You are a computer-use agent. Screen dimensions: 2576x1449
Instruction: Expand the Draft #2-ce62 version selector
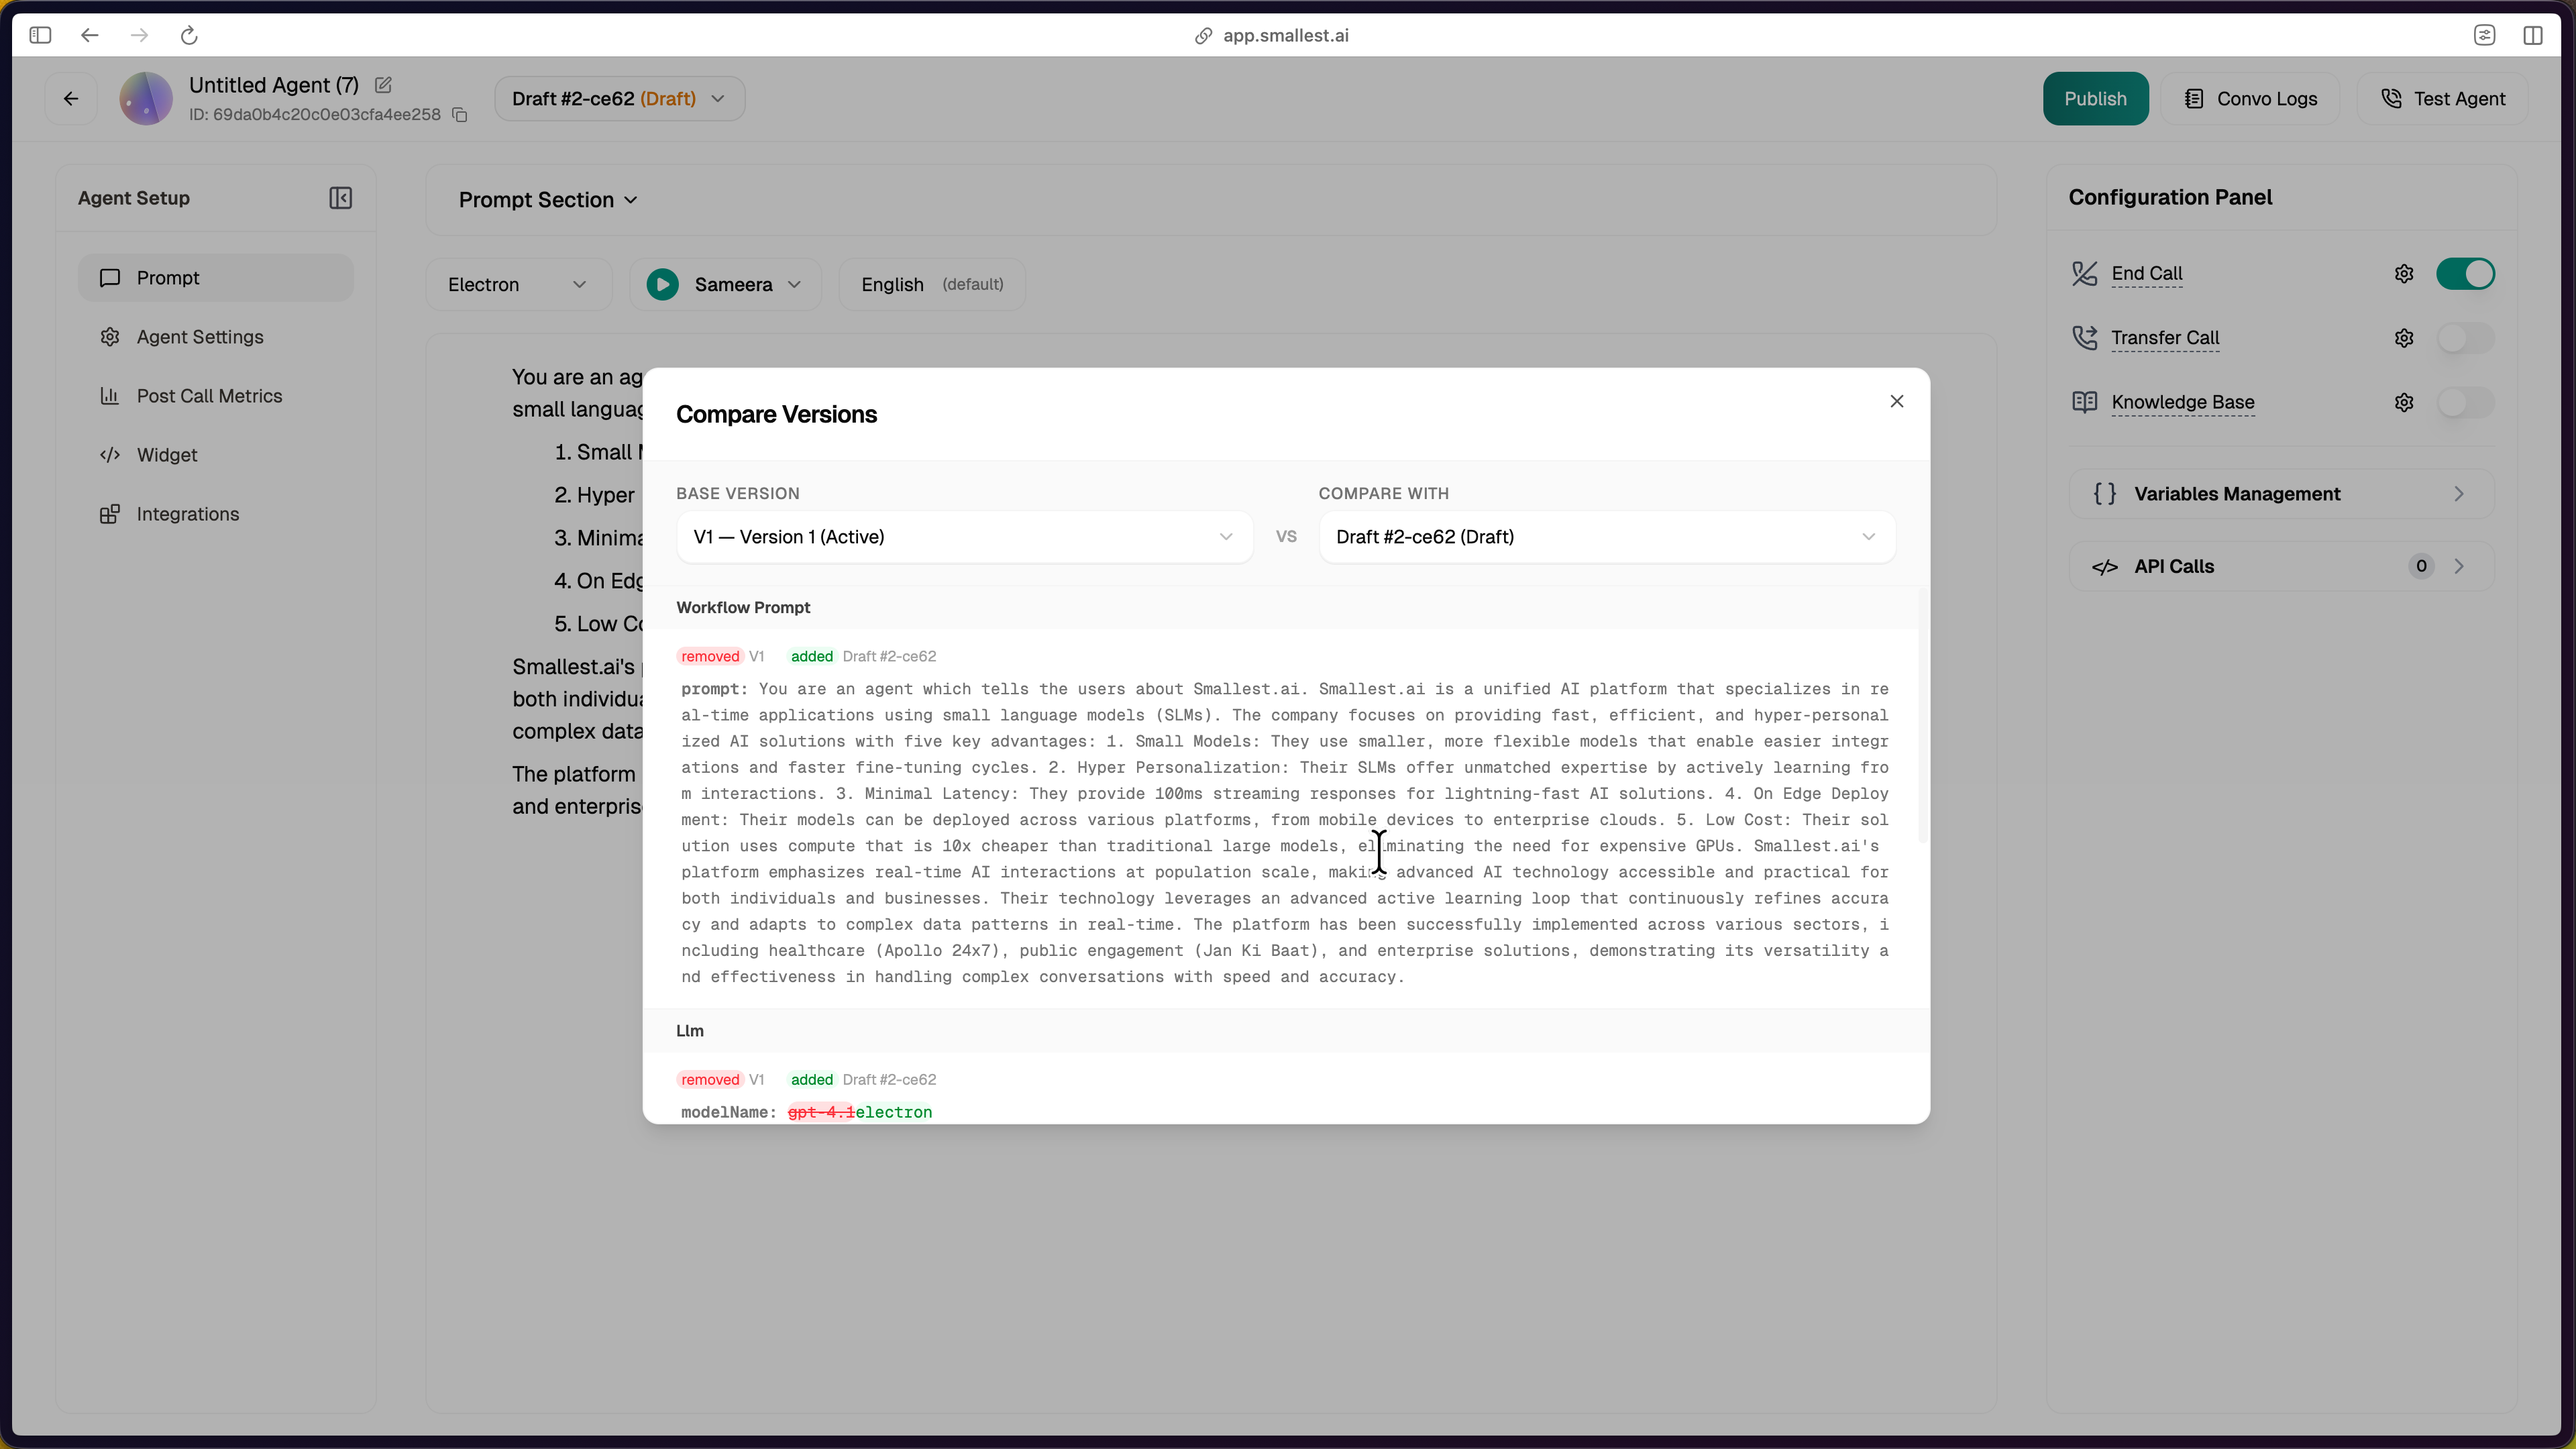619,99
